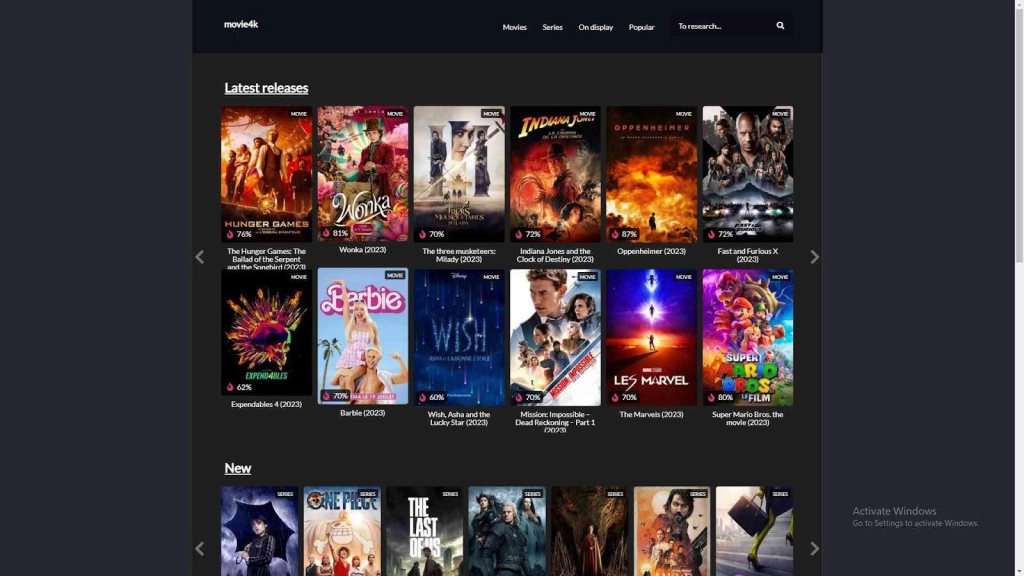
Task: Click the 'Oppenheimer (2023)' title text
Action: [x=652, y=251]
